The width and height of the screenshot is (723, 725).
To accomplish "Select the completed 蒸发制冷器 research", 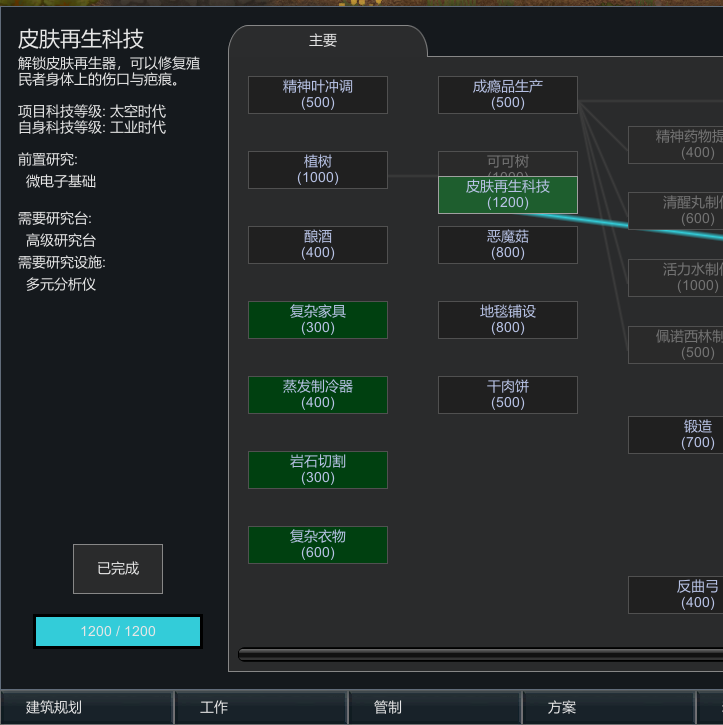I will pos(318,395).
